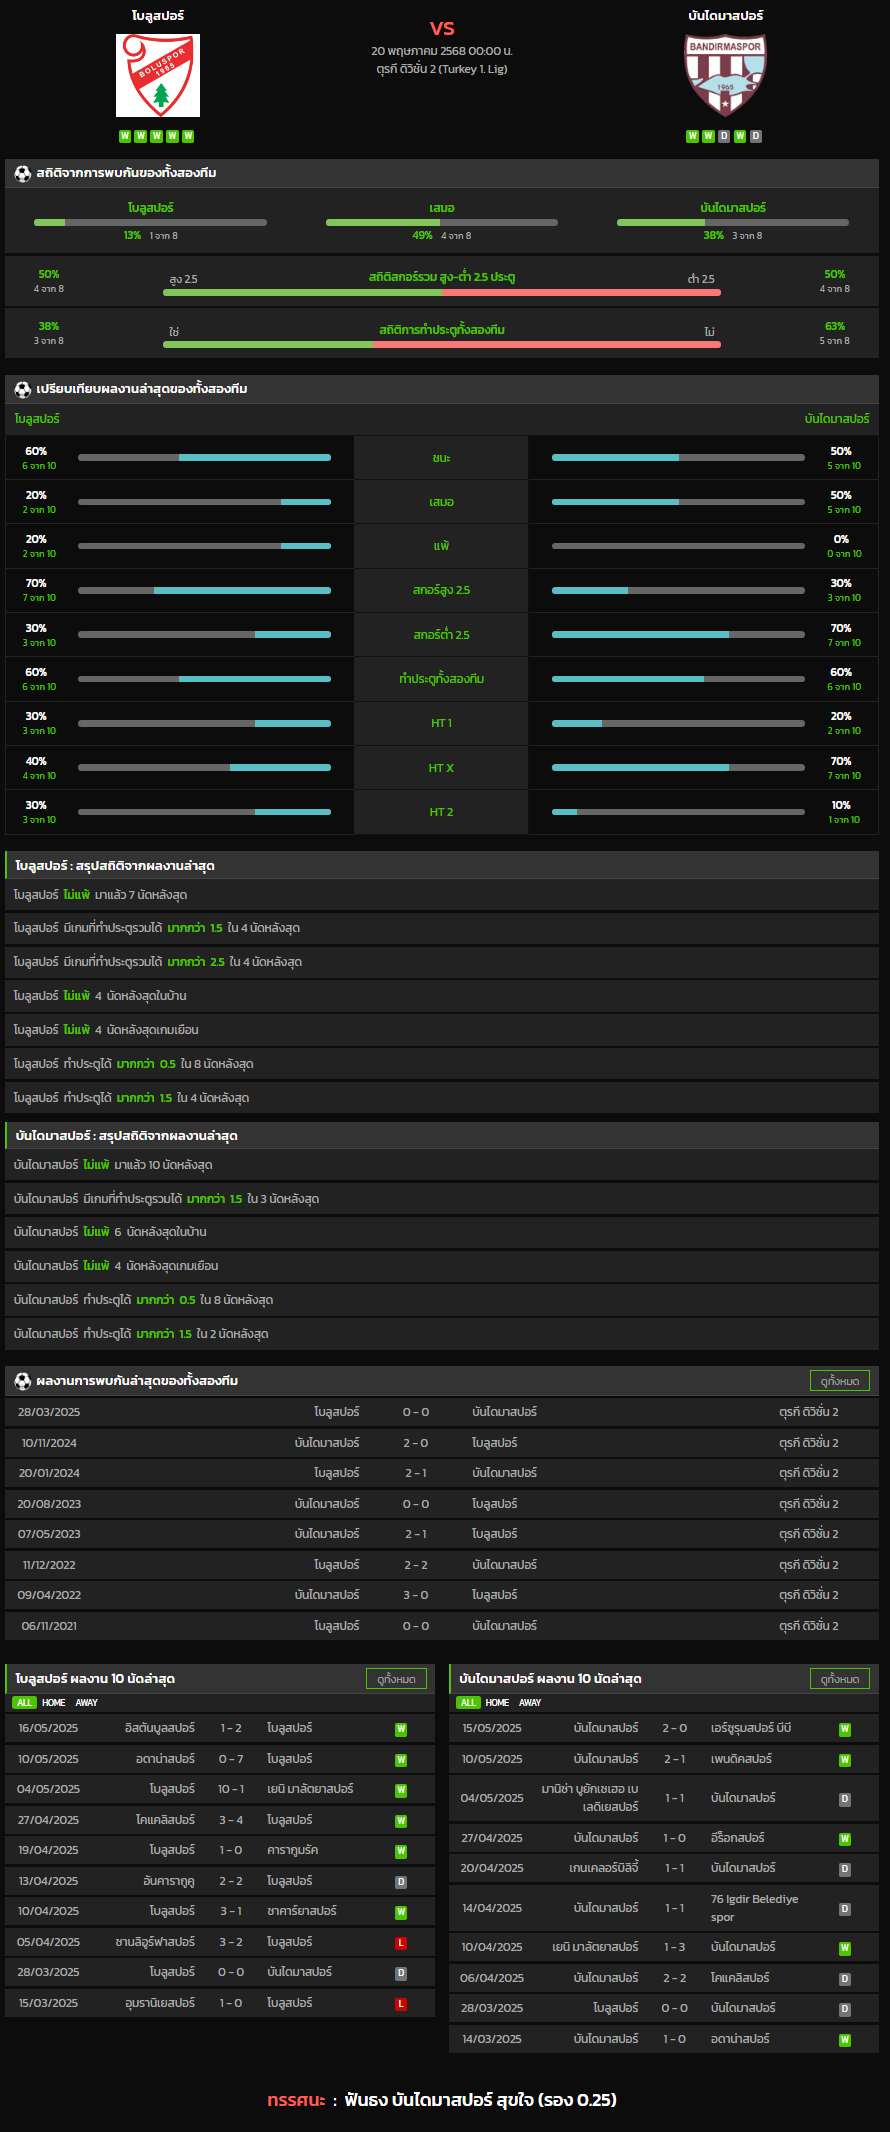Click the Bandirmaspor team crest
This screenshot has height=2132, width=890.
coord(725,75)
